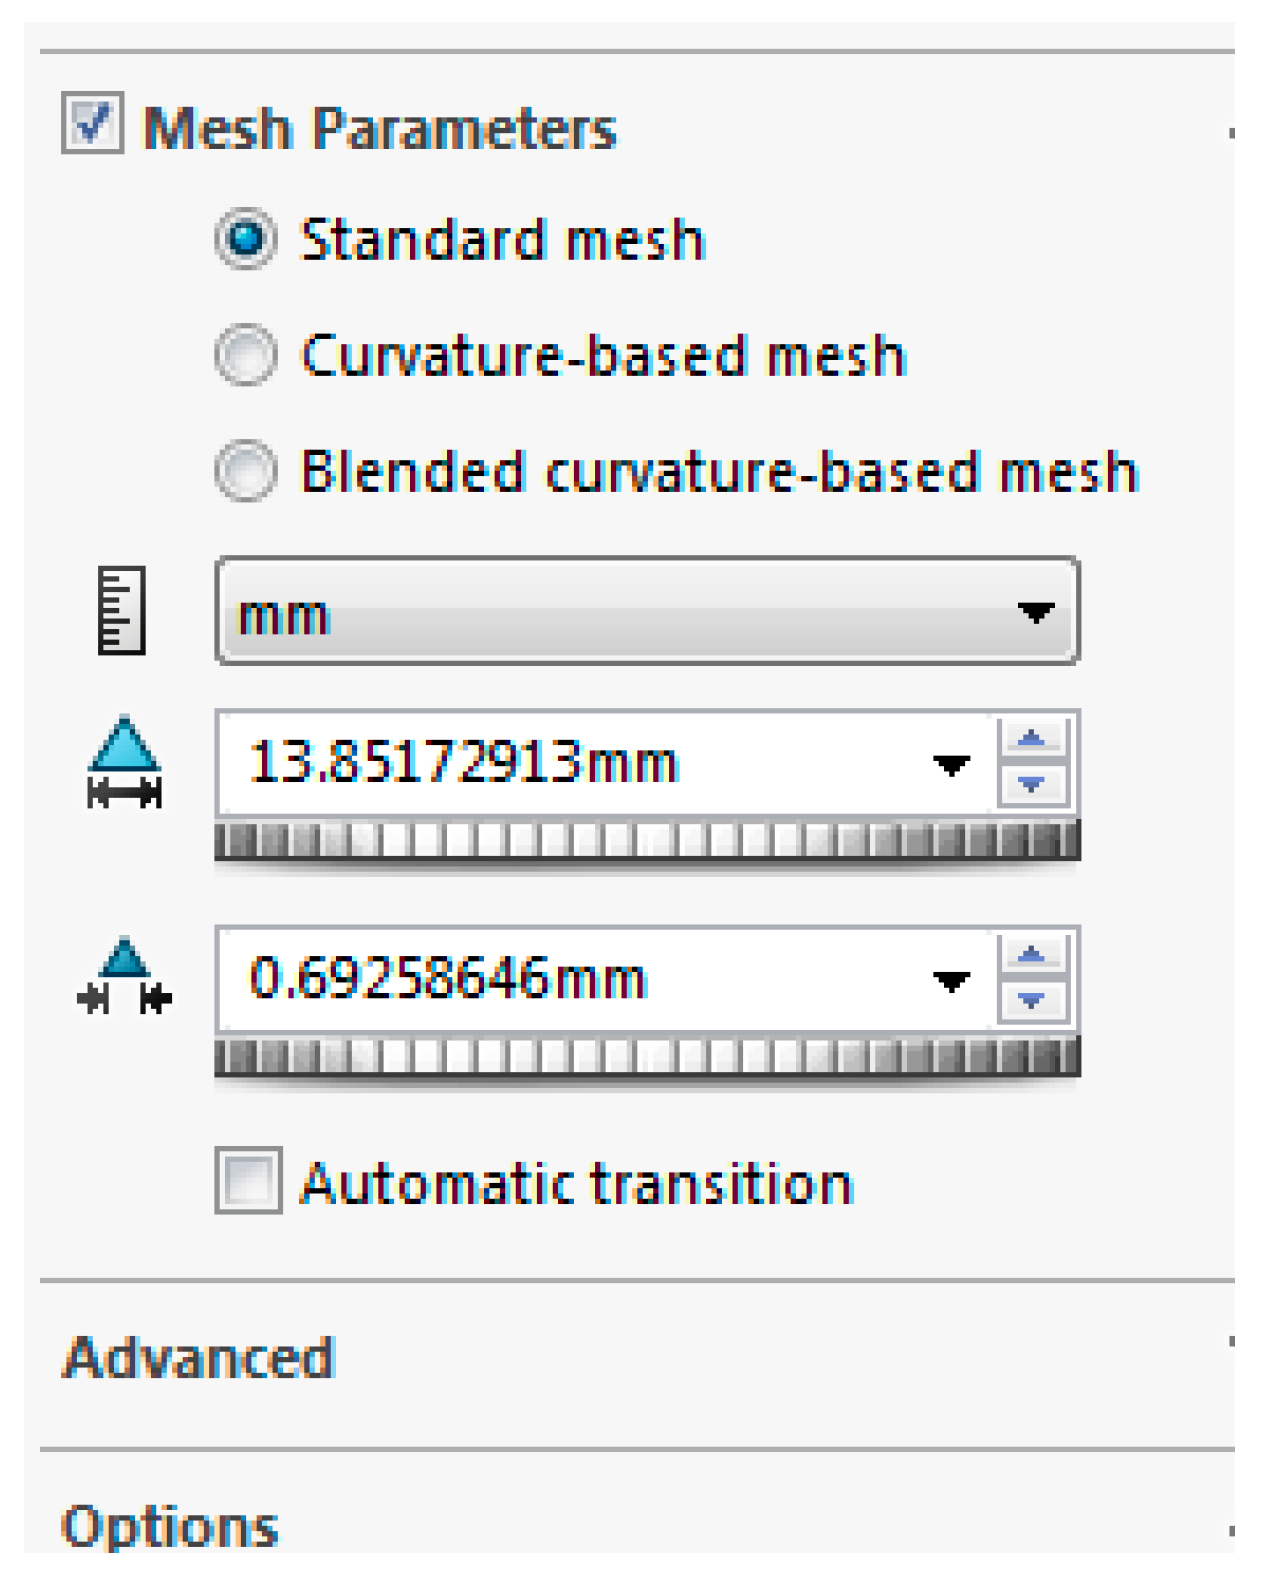Open the global size value dropdown arrow
This screenshot has height=1595, width=1272.
(951, 765)
